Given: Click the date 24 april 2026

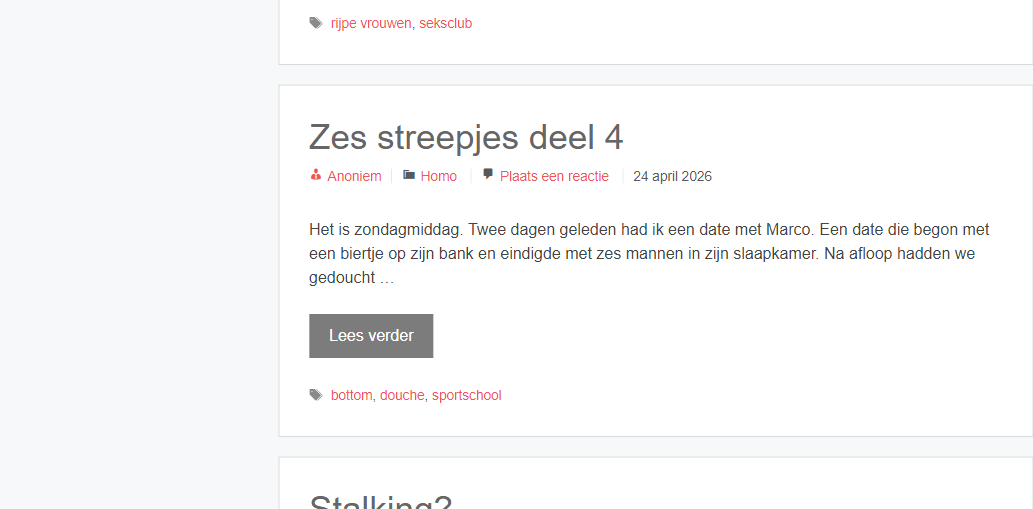Looking at the screenshot, I should click(x=672, y=176).
